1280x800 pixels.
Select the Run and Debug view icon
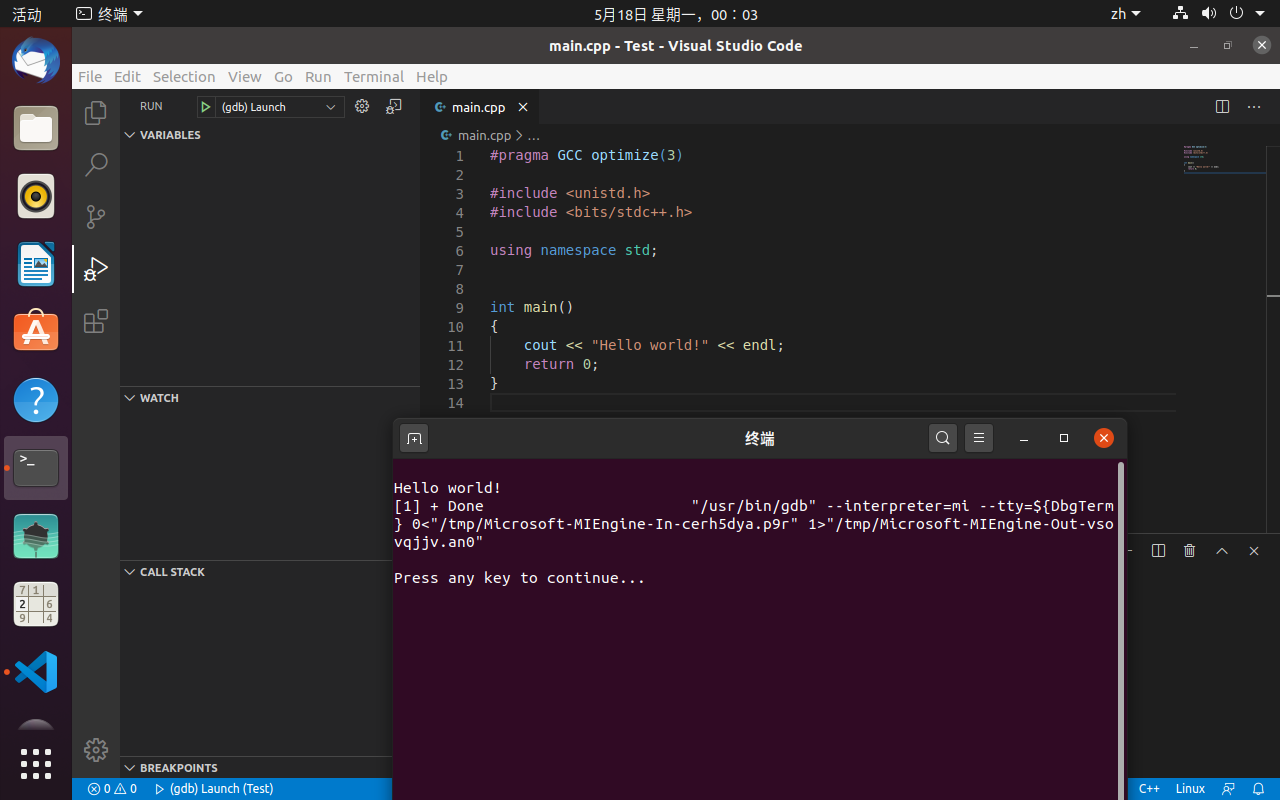(x=96, y=269)
